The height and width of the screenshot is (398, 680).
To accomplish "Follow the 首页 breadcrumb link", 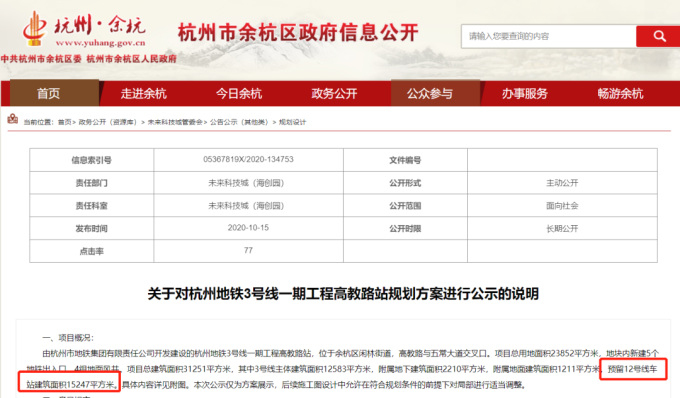I will (x=65, y=122).
